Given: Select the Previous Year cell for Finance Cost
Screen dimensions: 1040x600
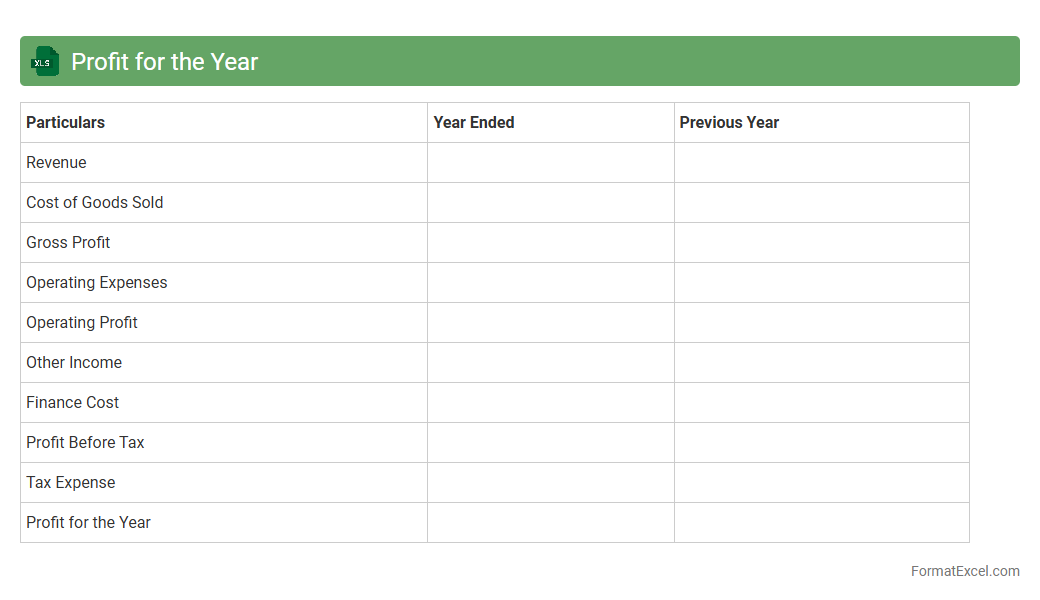Looking at the screenshot, I should tap(821, 402).
